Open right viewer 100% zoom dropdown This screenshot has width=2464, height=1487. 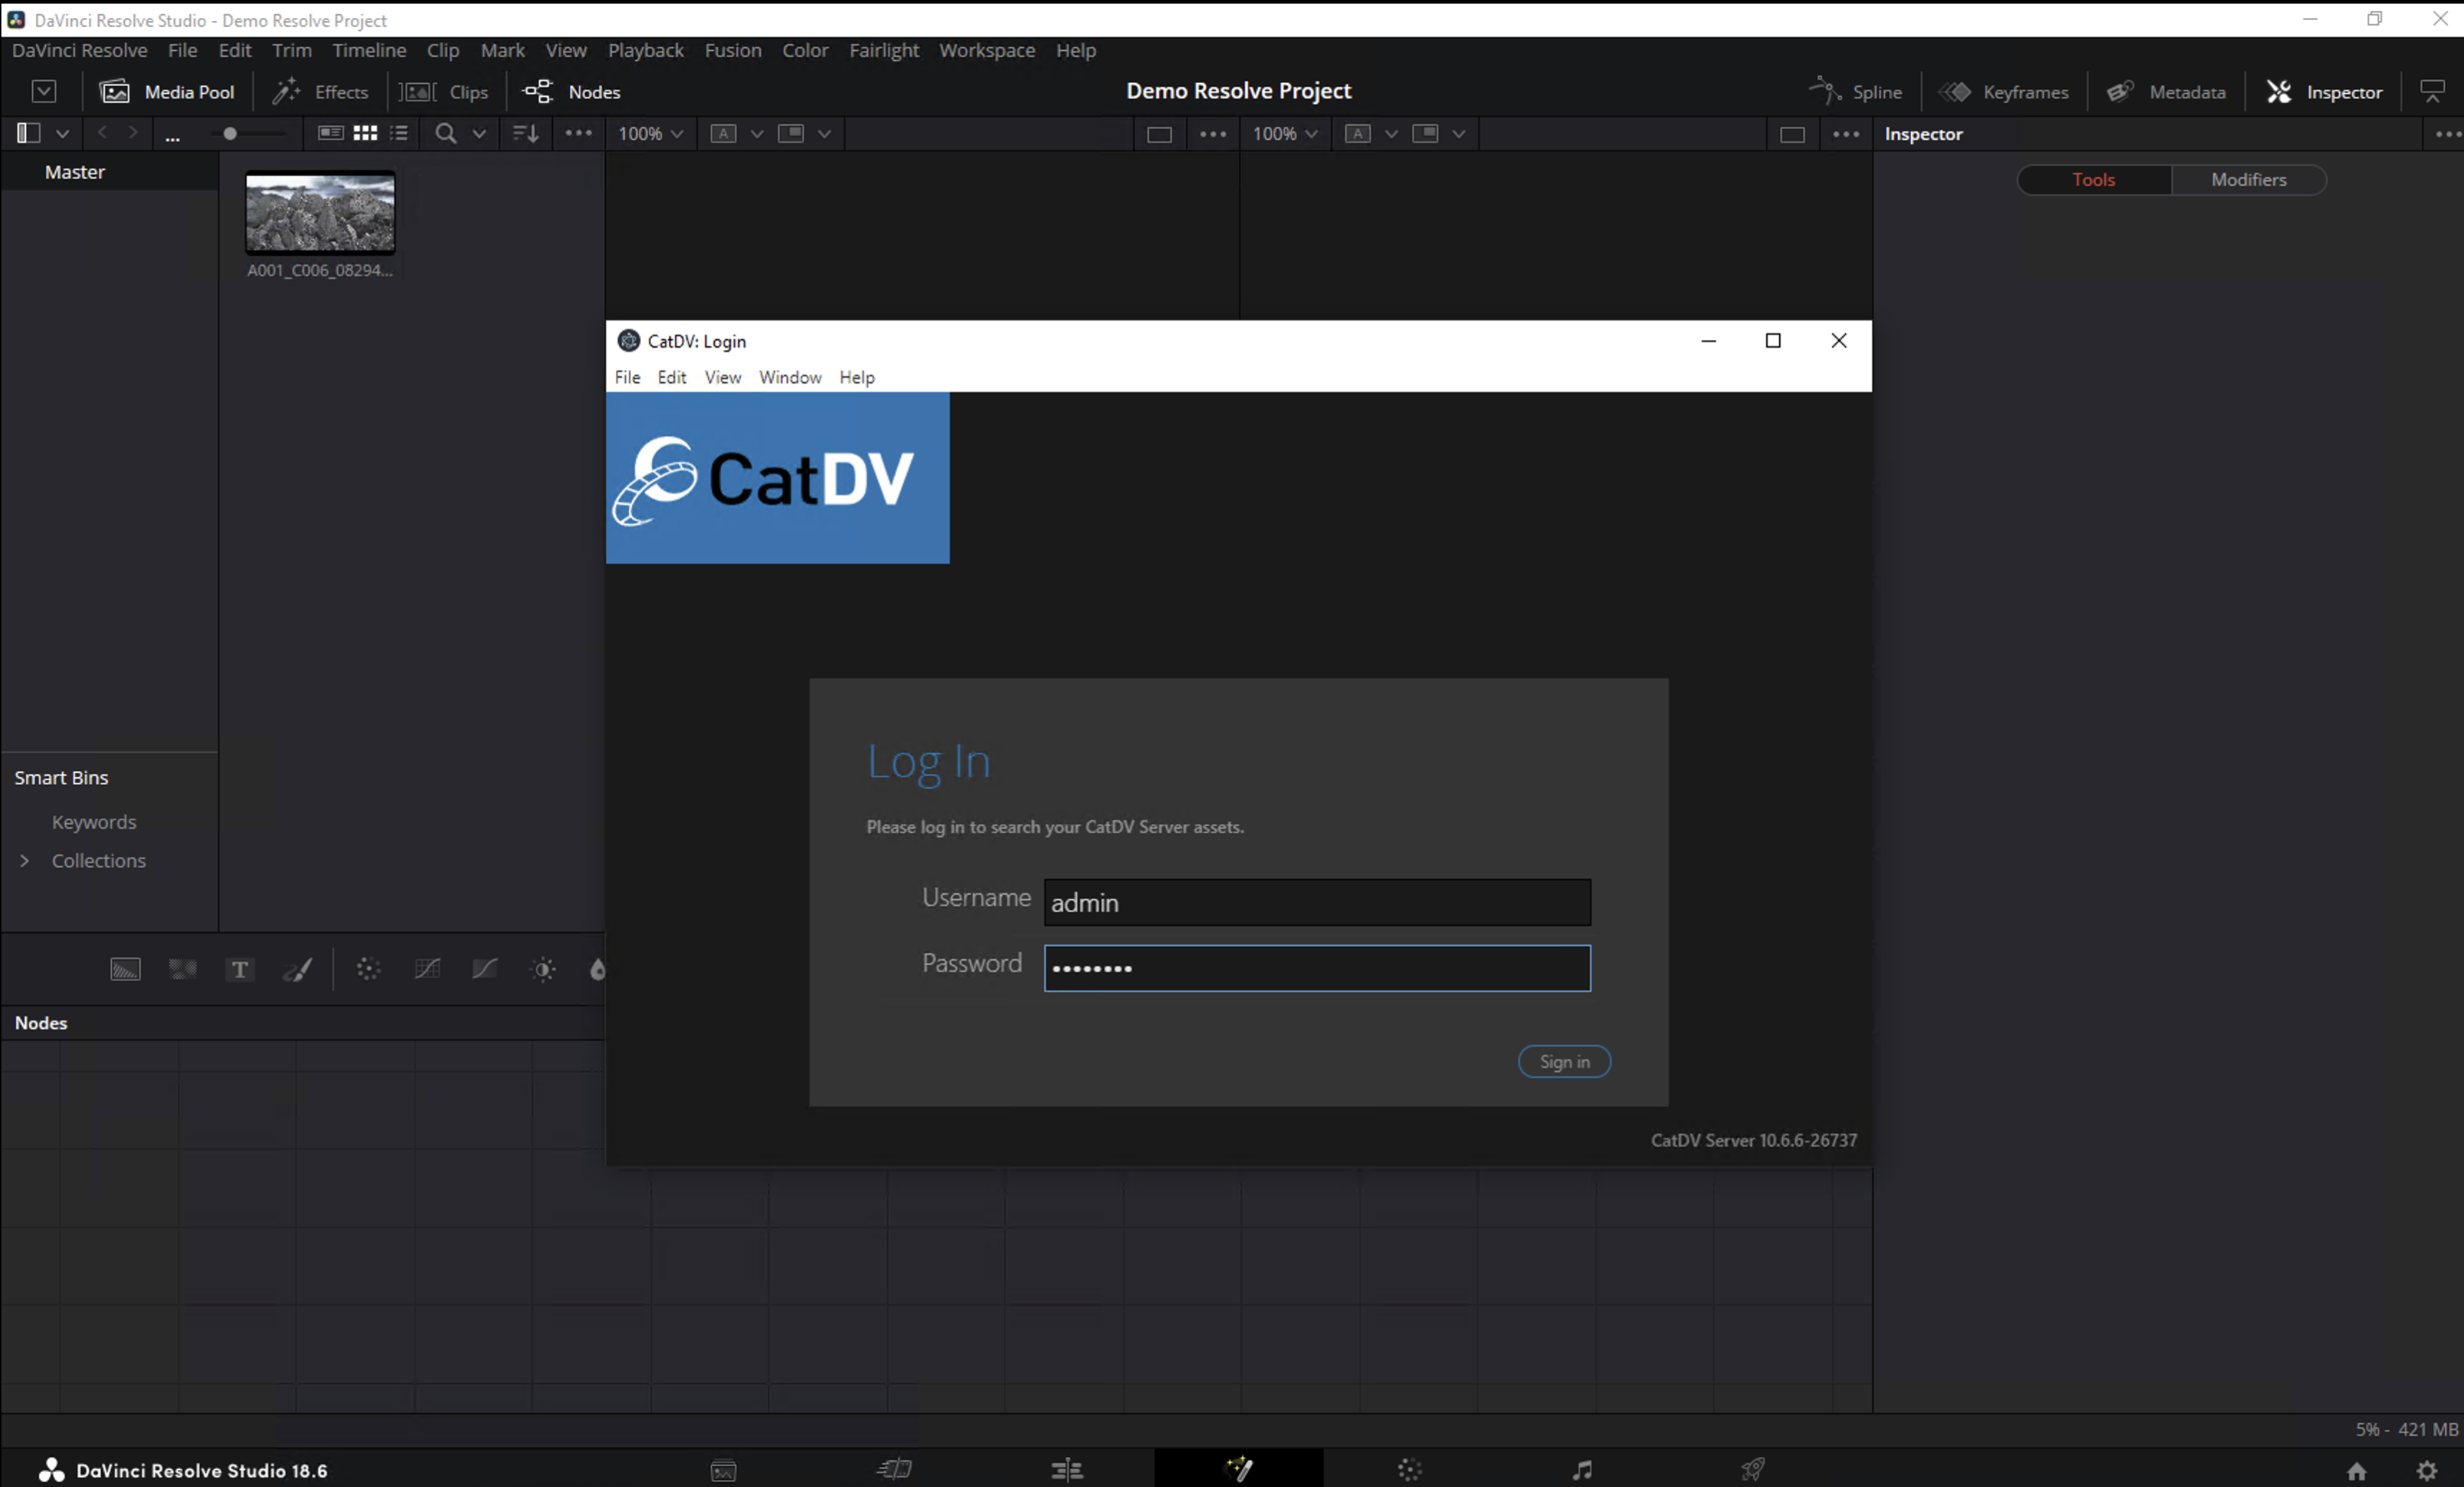point(1285,134)
